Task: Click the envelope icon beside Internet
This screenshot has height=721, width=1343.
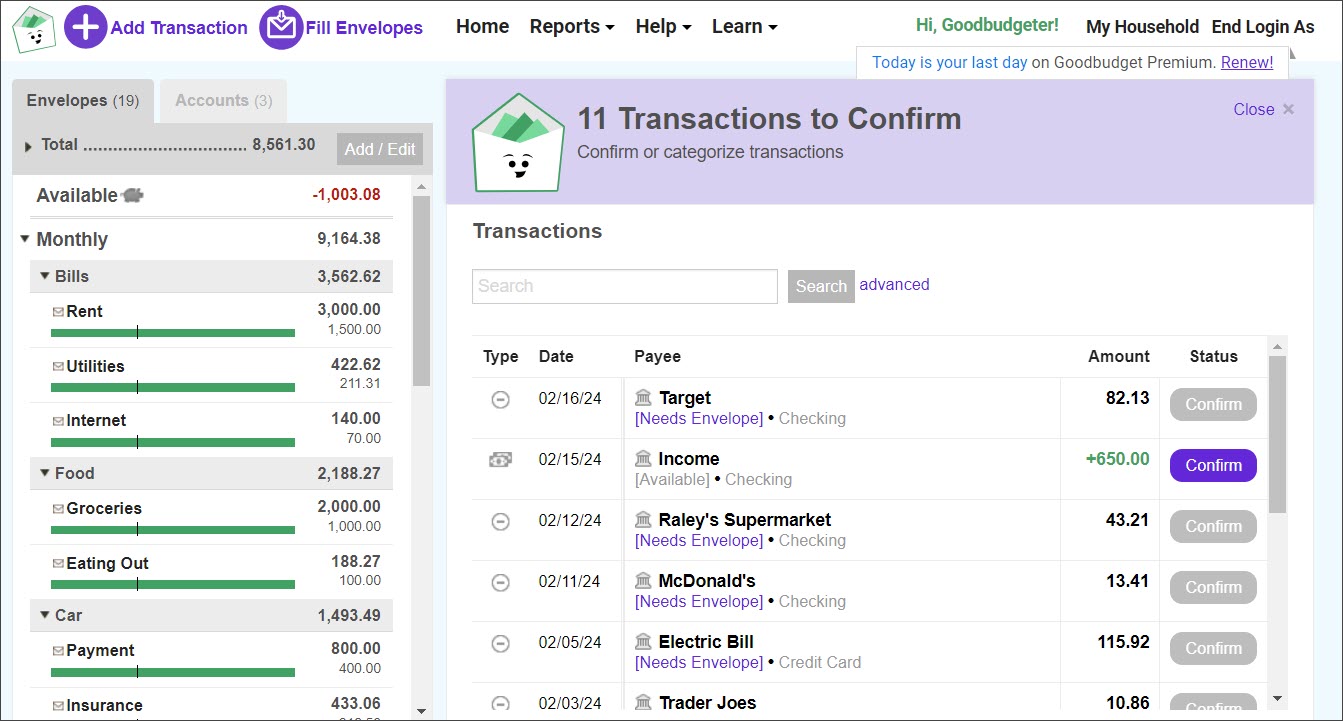Action: 58,421
